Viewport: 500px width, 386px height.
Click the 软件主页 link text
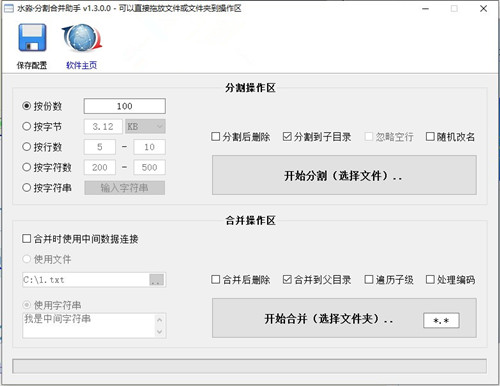tap(82, 65)
